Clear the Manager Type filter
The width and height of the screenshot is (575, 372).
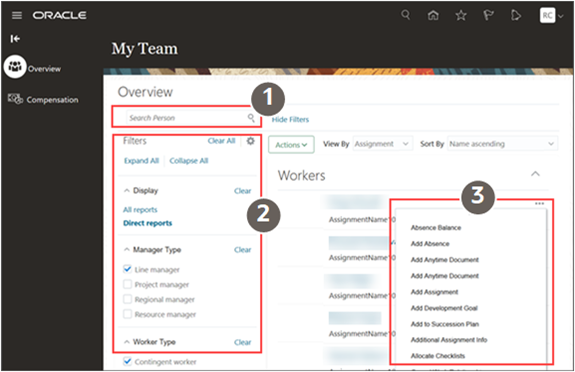(242, 250)
